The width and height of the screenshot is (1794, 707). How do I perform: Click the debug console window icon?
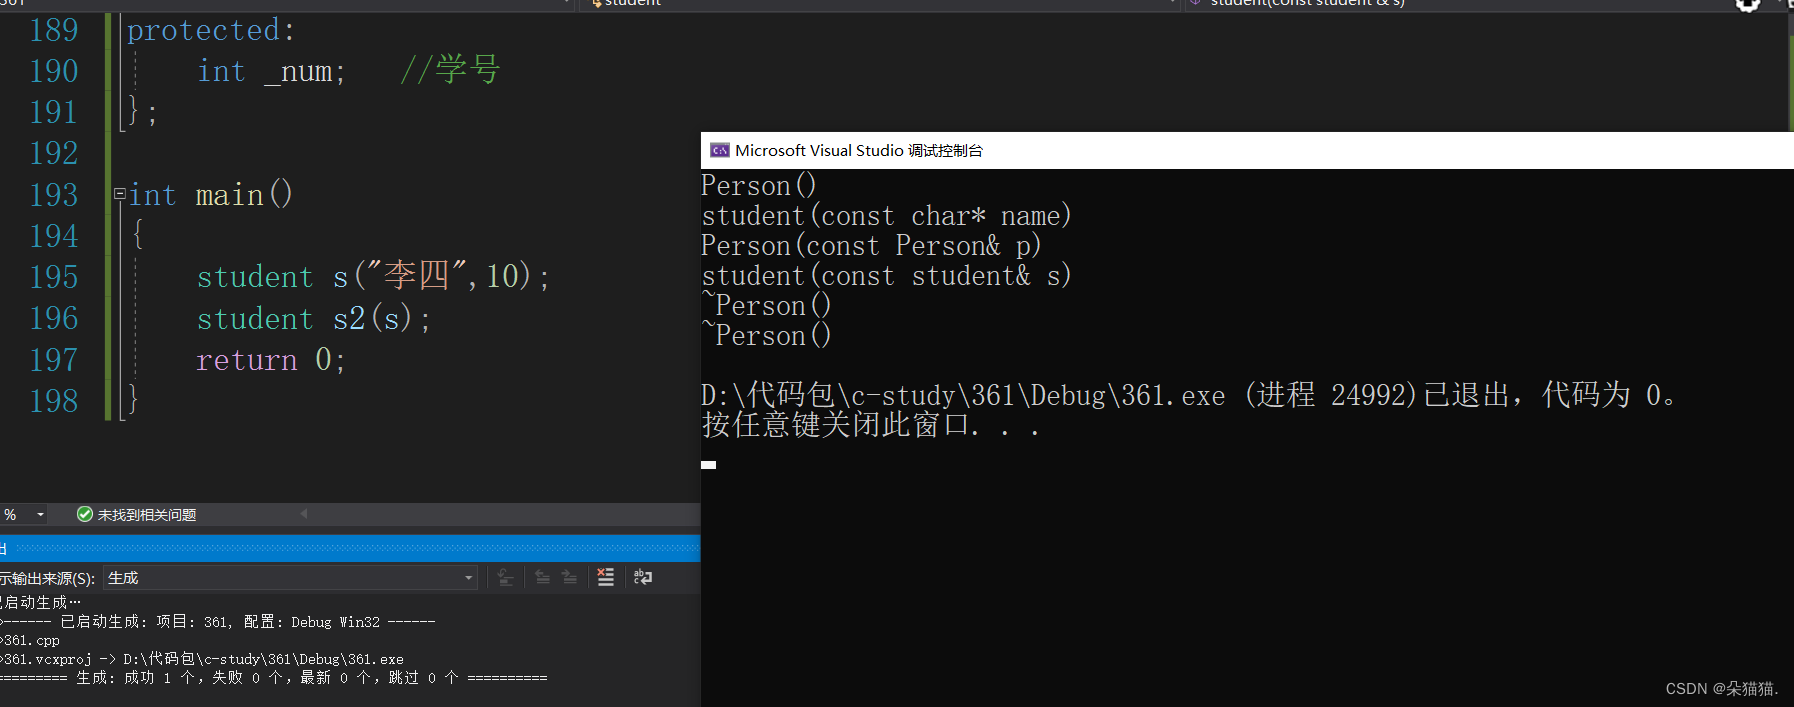pos(719,150)
